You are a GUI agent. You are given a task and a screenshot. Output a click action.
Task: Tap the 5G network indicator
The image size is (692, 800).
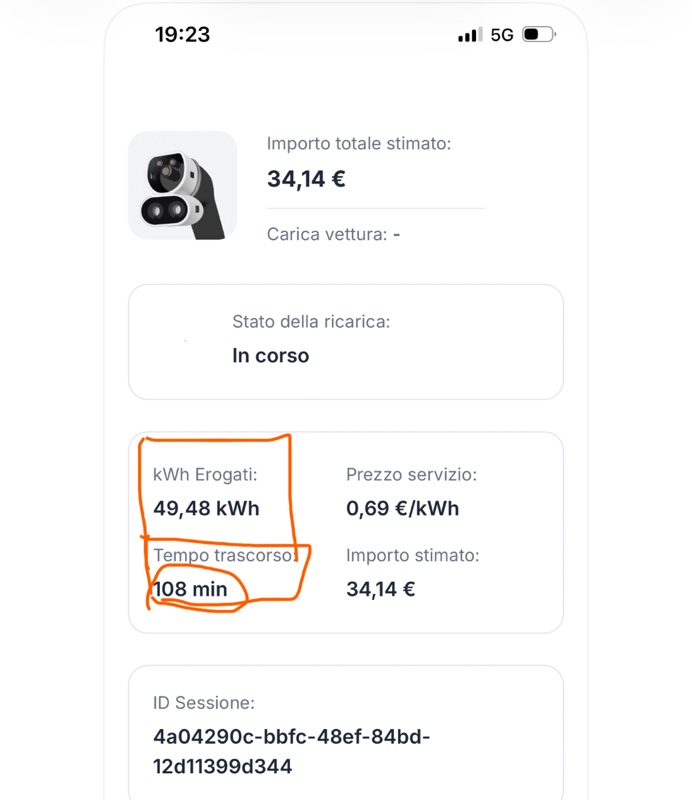502,35
